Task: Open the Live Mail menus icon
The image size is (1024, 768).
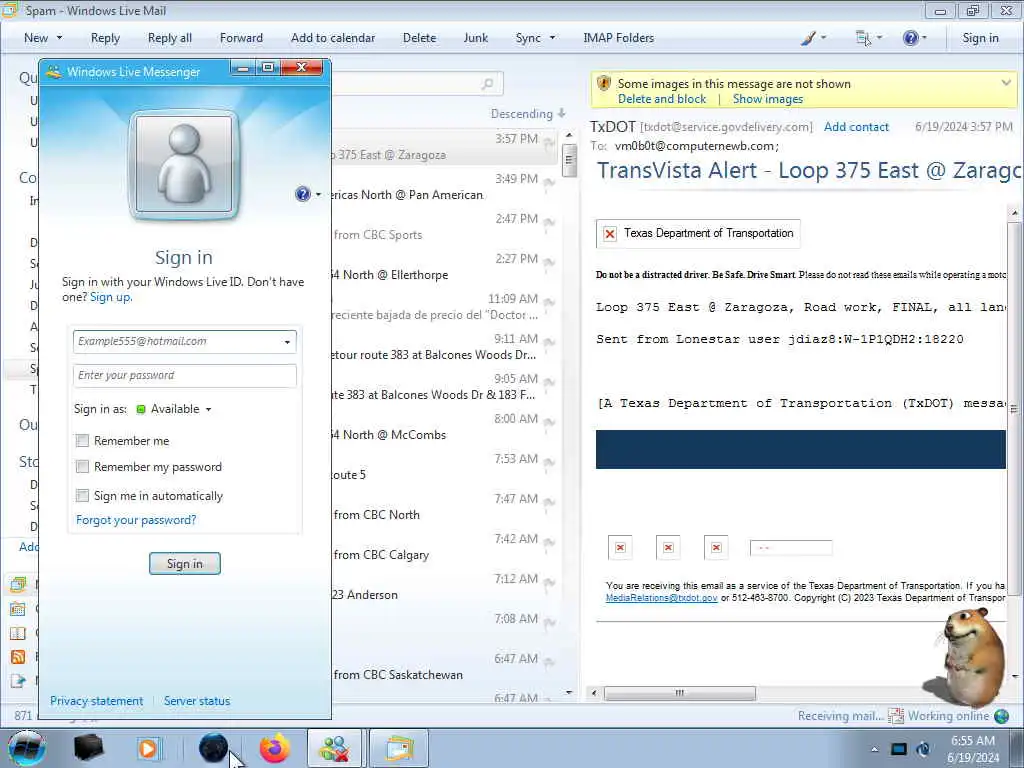Action: pos(863,38)
